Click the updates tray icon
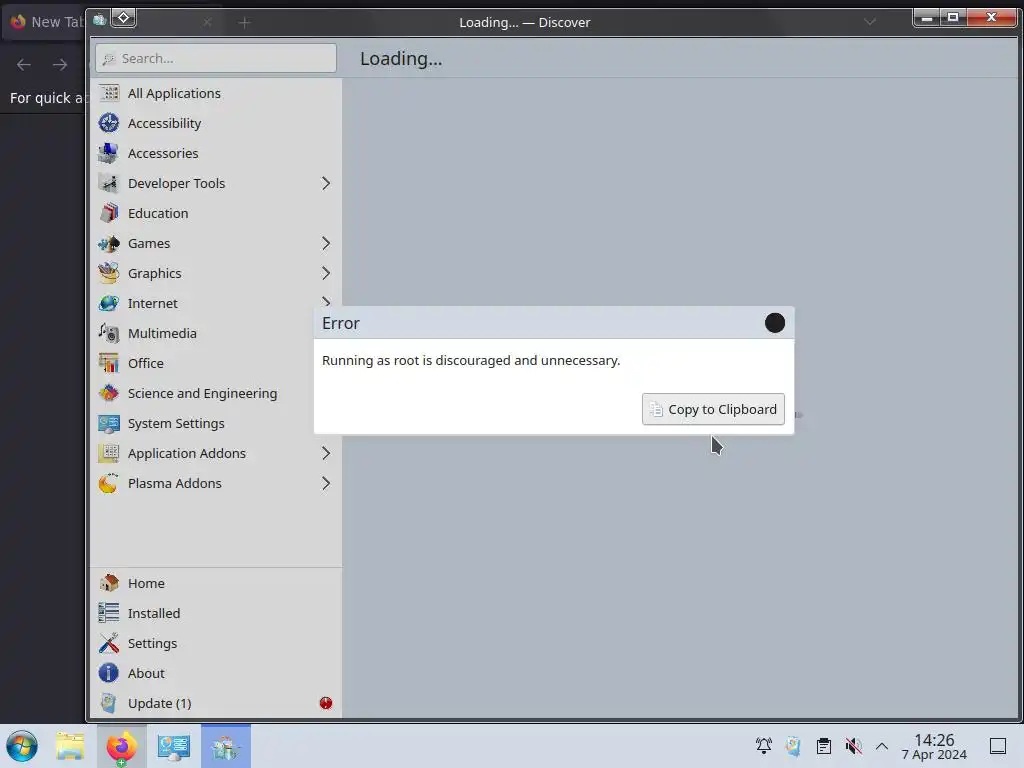 pos(793,746)
